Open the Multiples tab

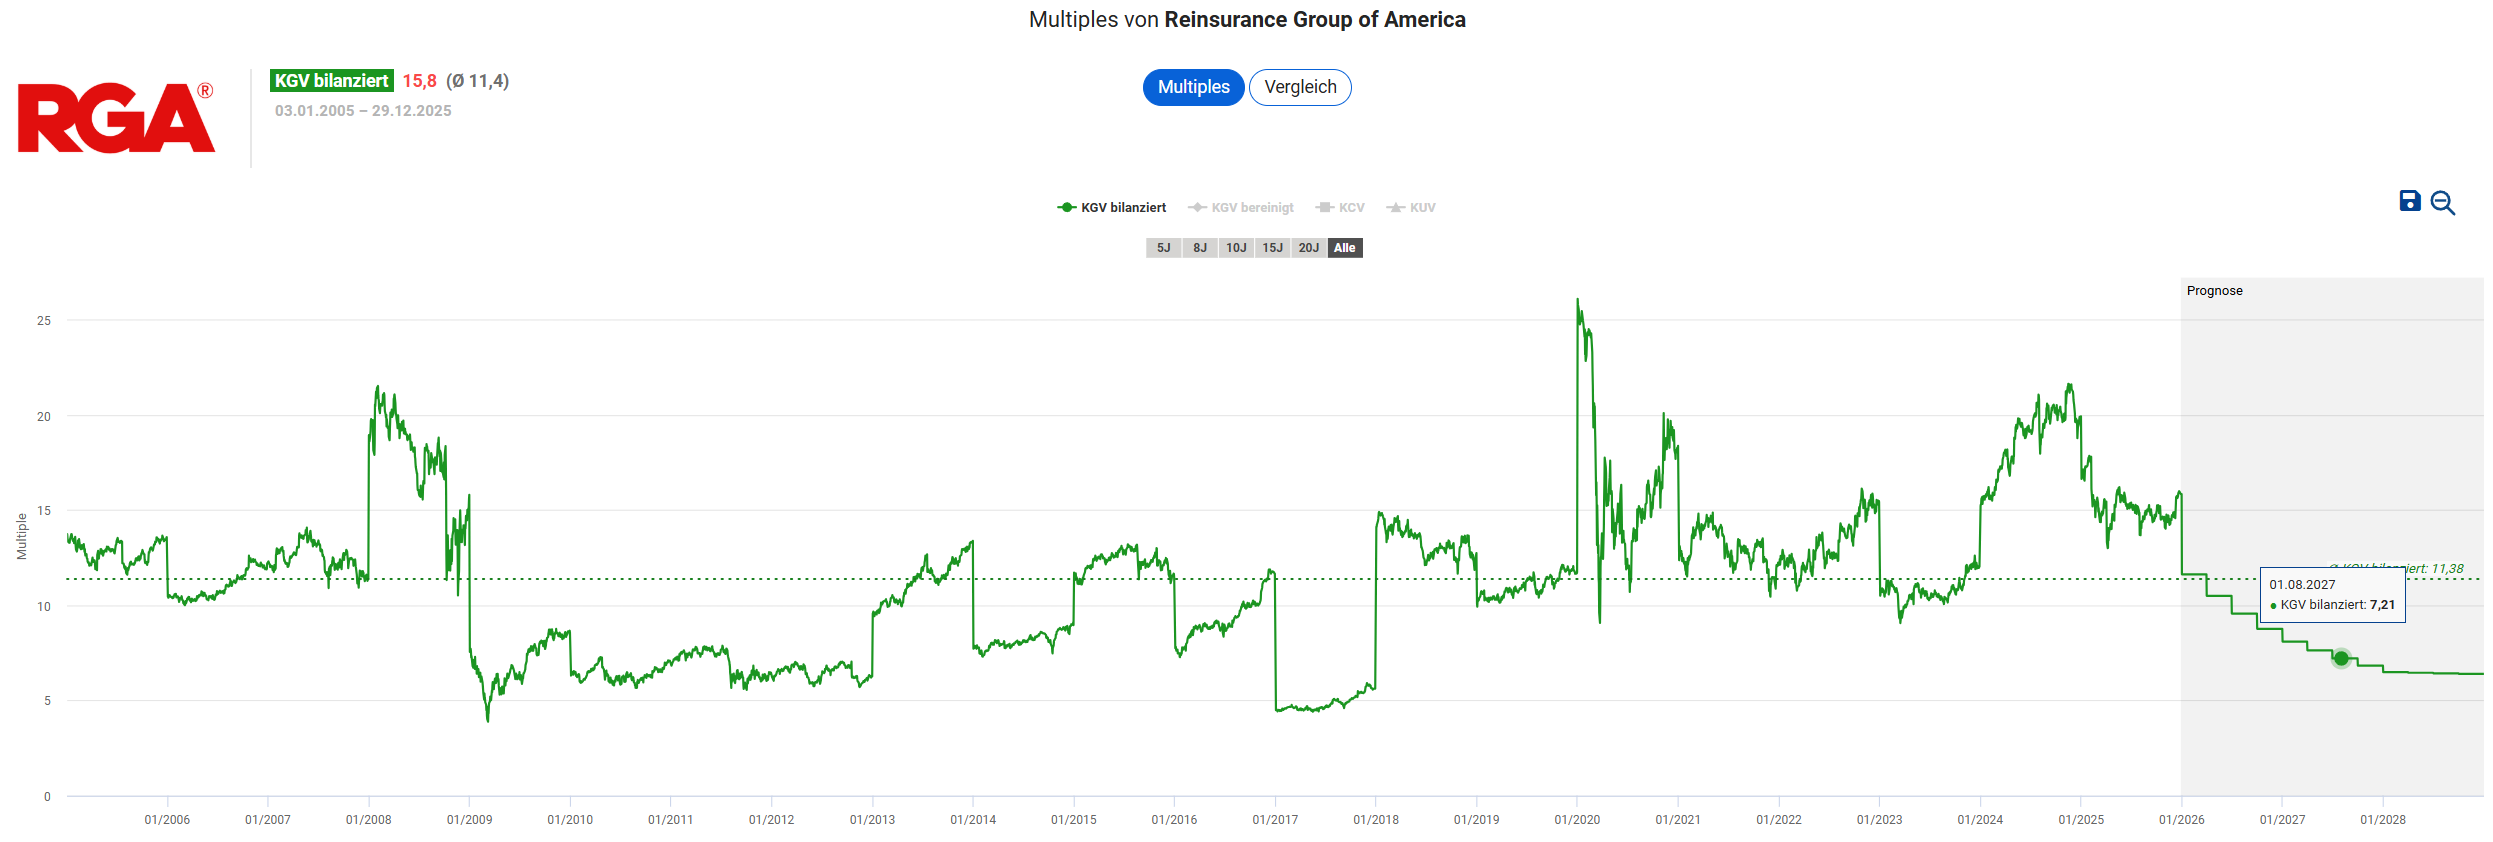1193,87
